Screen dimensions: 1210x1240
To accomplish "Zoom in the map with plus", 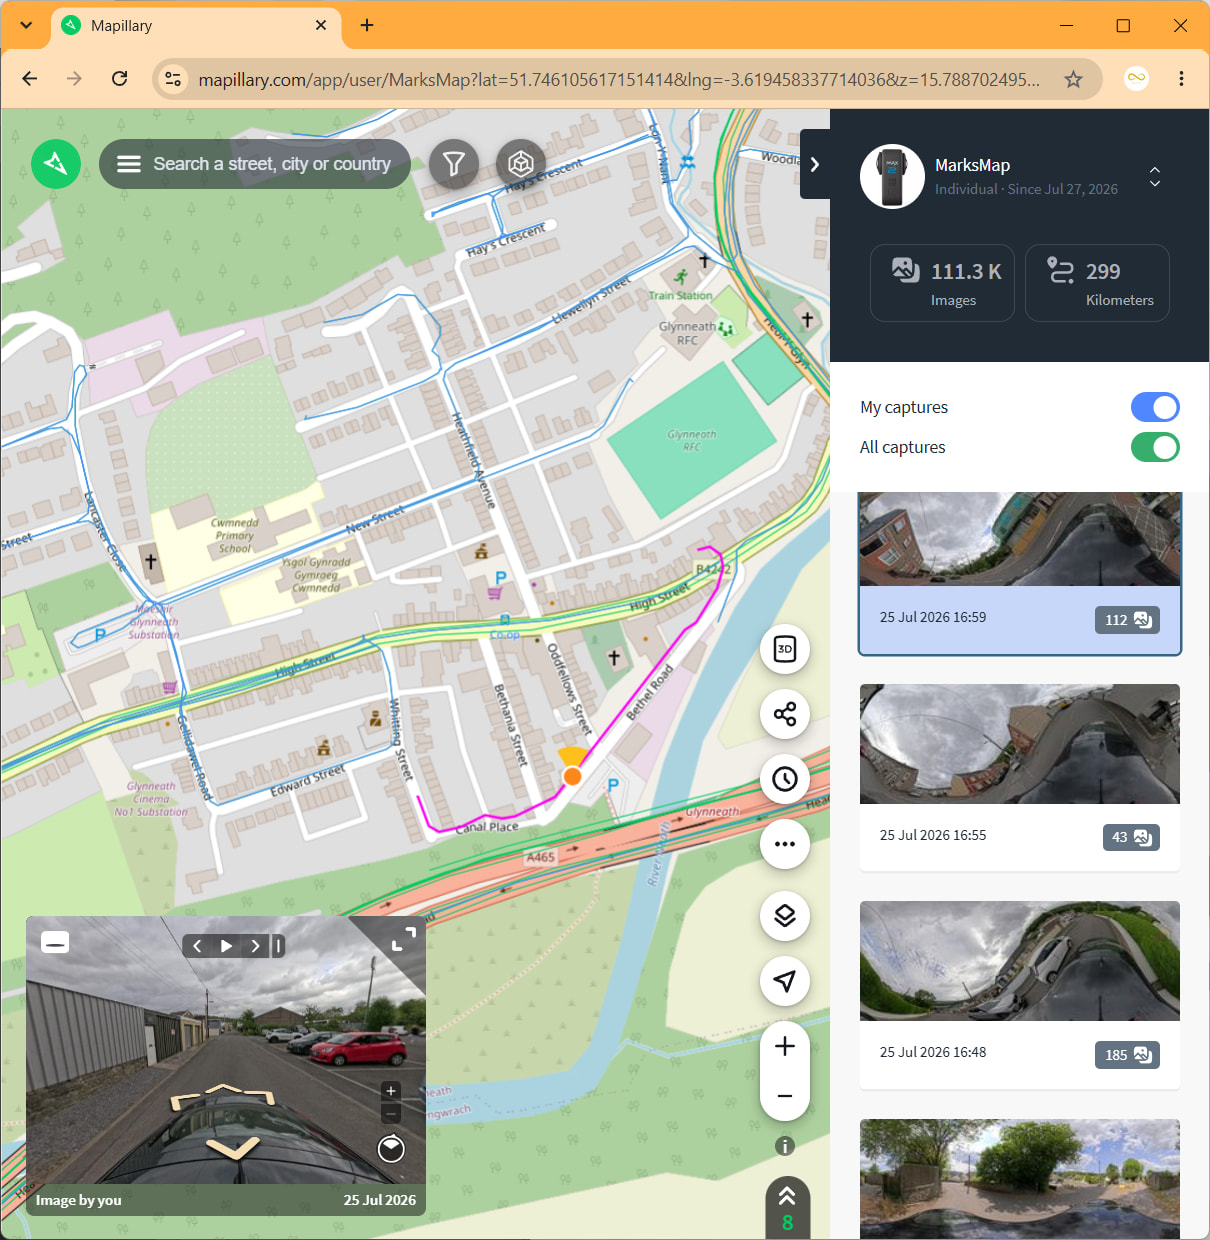I will [x=785, y=1046].
